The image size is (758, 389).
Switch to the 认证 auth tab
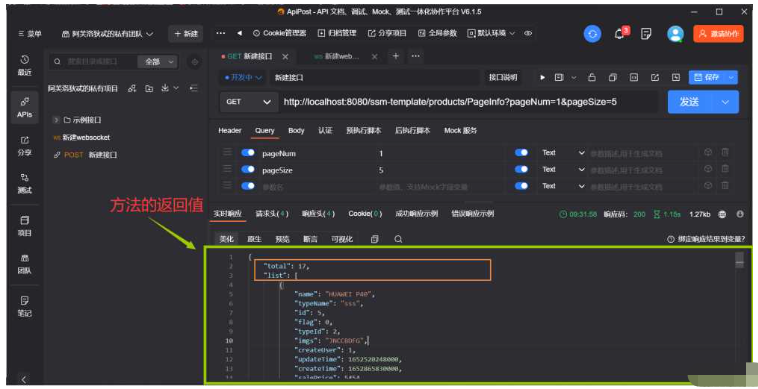tap(325, 130)
